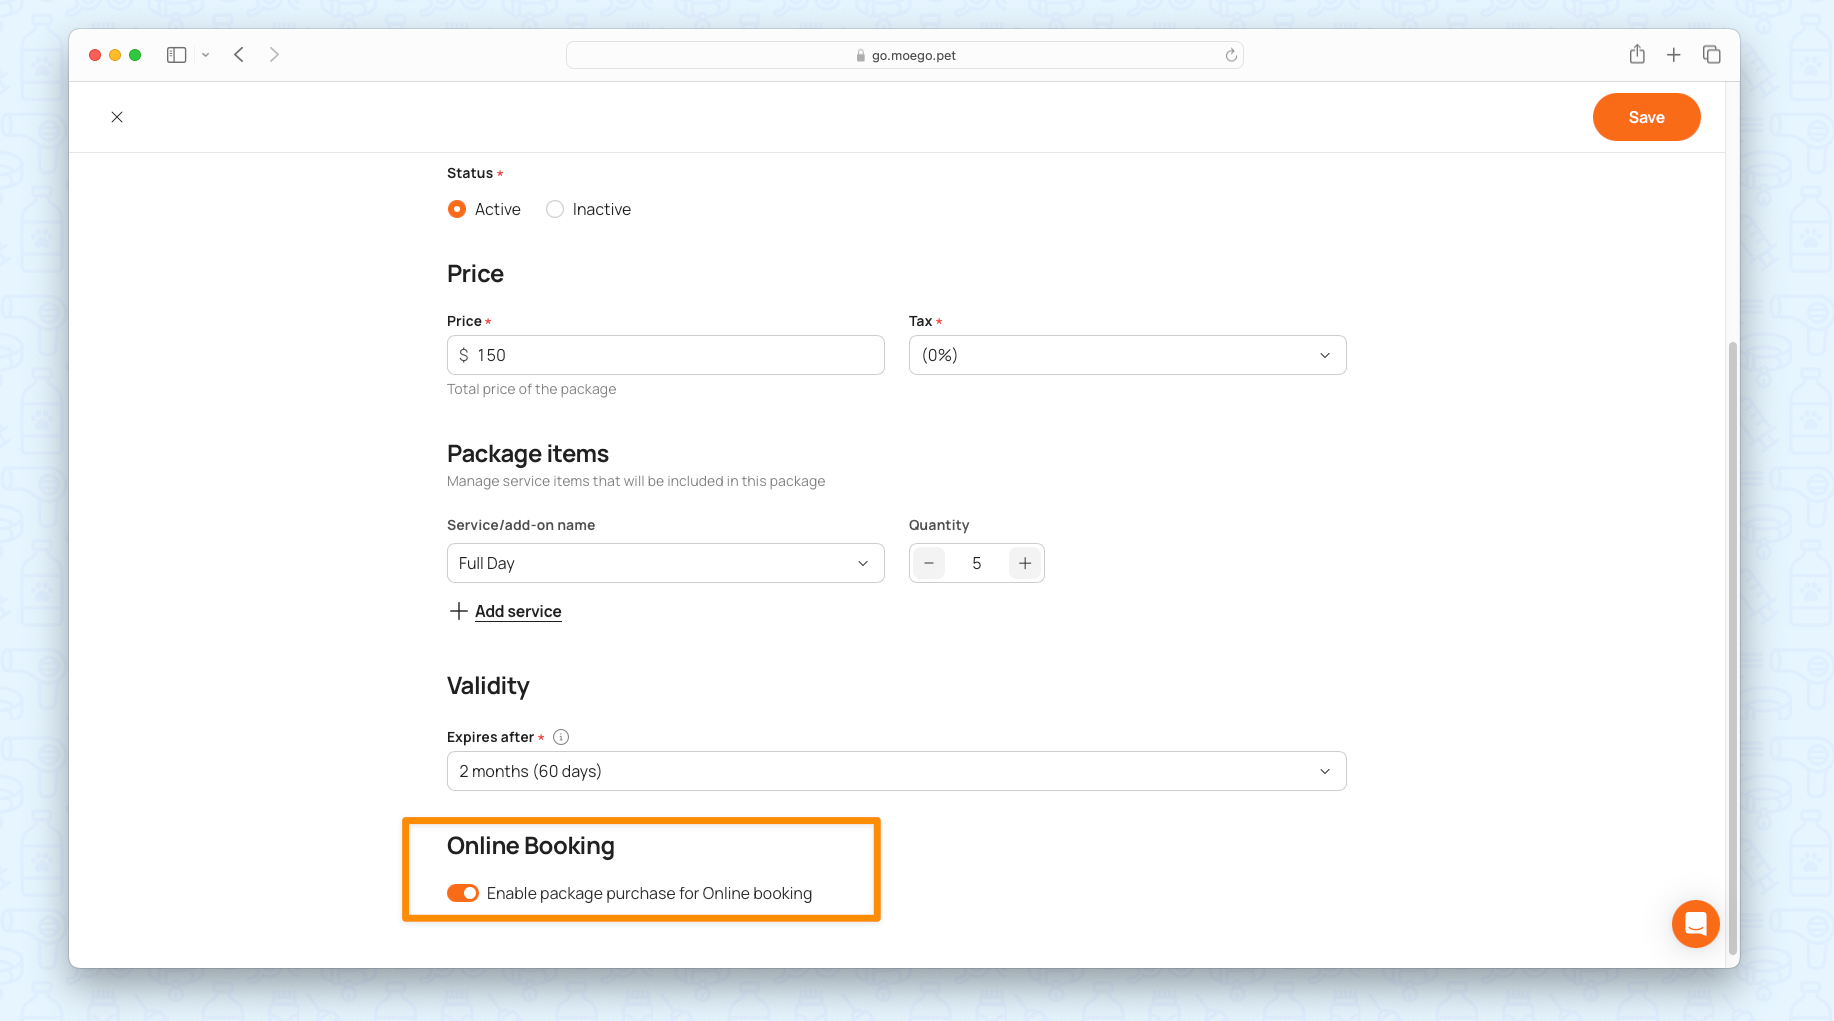
Task: Toggle Enable package purchase for Online booking
Action: 463,893
